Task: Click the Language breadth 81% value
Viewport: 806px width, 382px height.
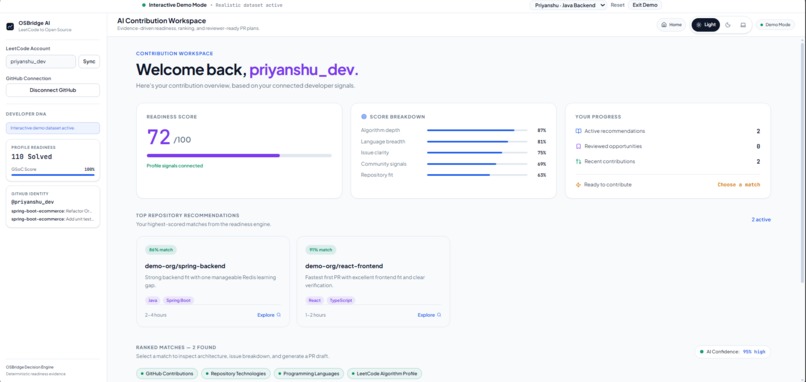Action: 542,142
